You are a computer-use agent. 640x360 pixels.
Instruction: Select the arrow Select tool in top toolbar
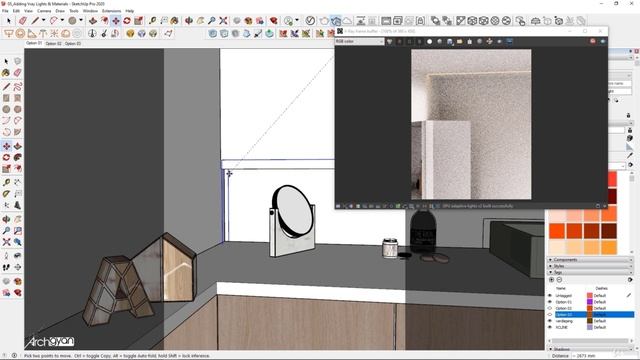coord(9,20)
